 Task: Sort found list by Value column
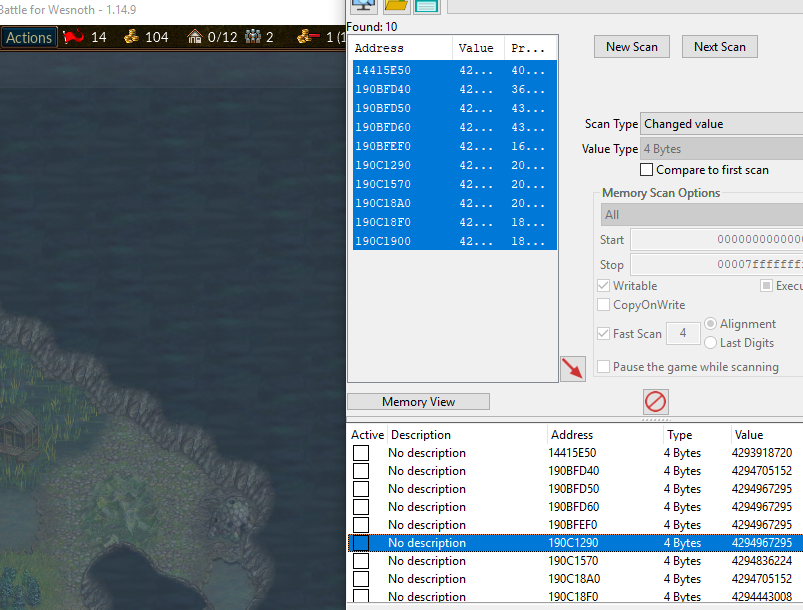point(478,48)
